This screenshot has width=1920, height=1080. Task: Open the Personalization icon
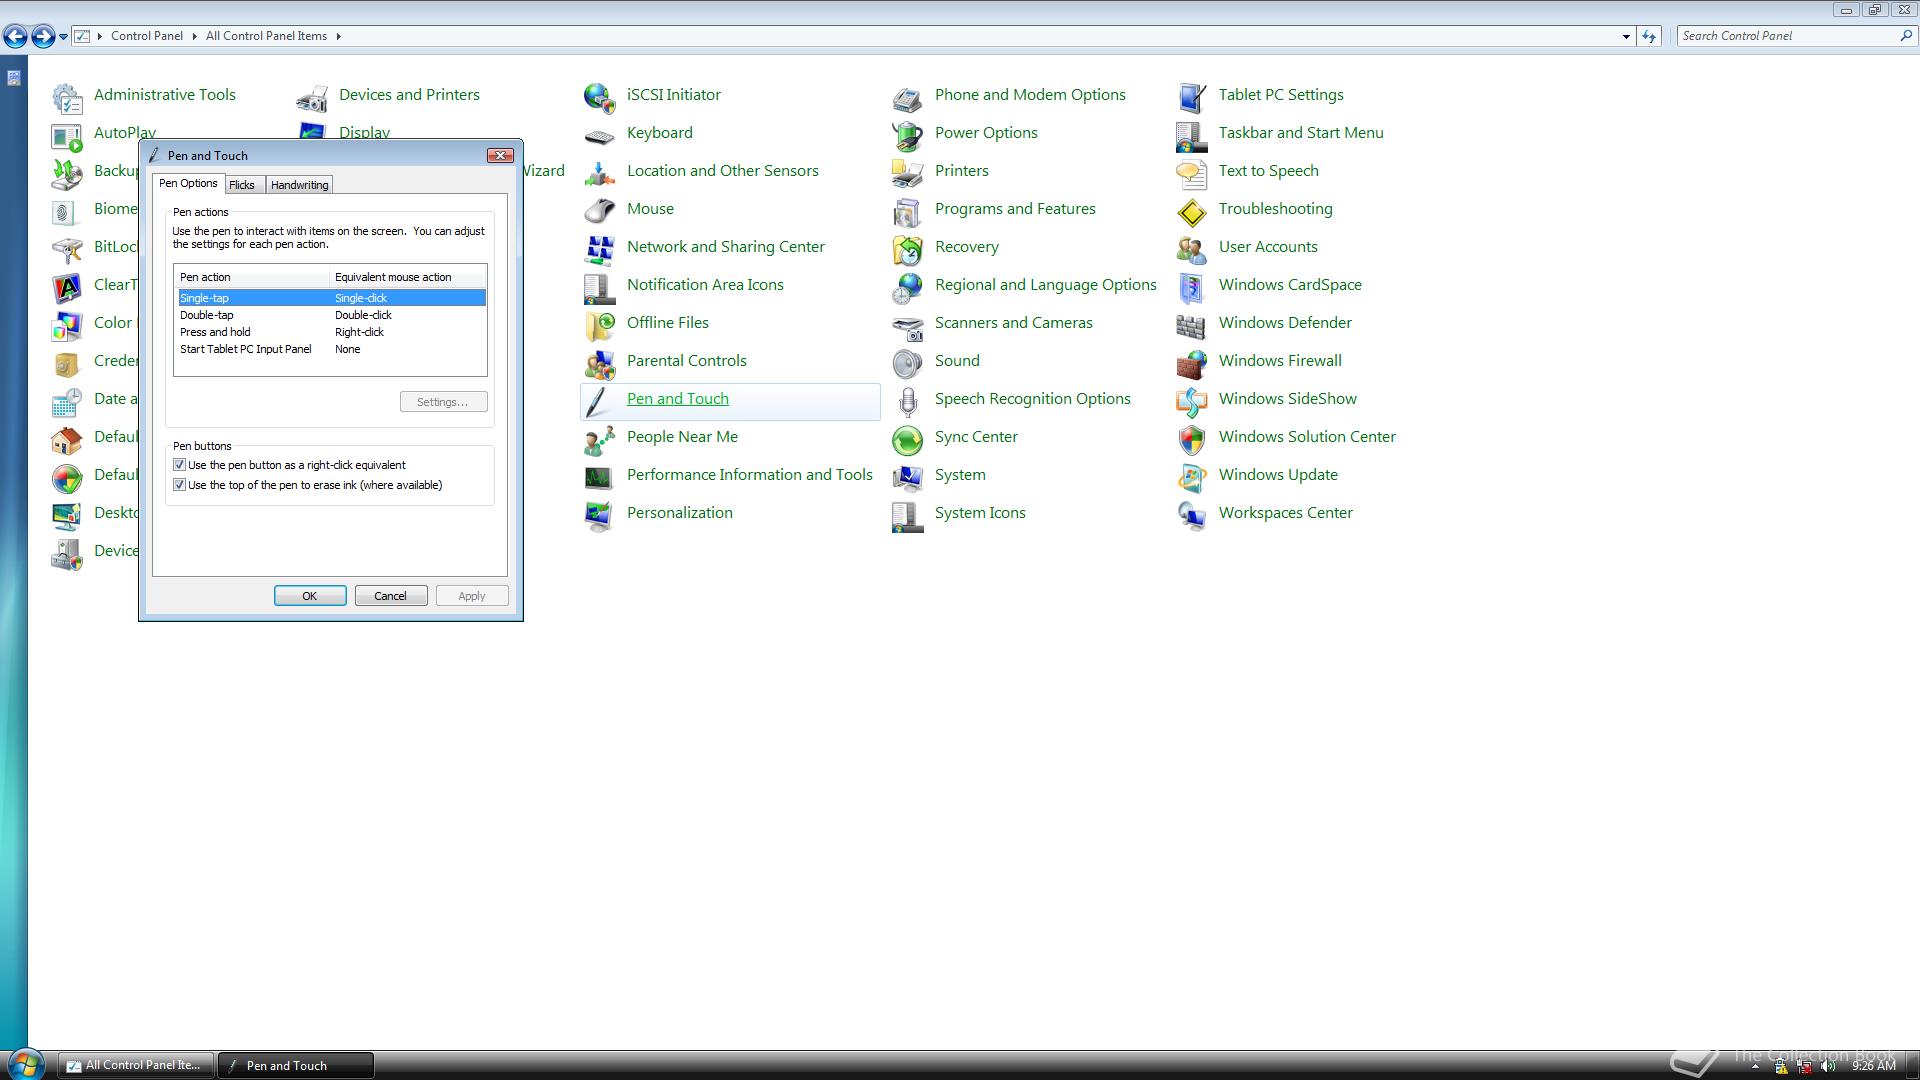coord(599,515)
